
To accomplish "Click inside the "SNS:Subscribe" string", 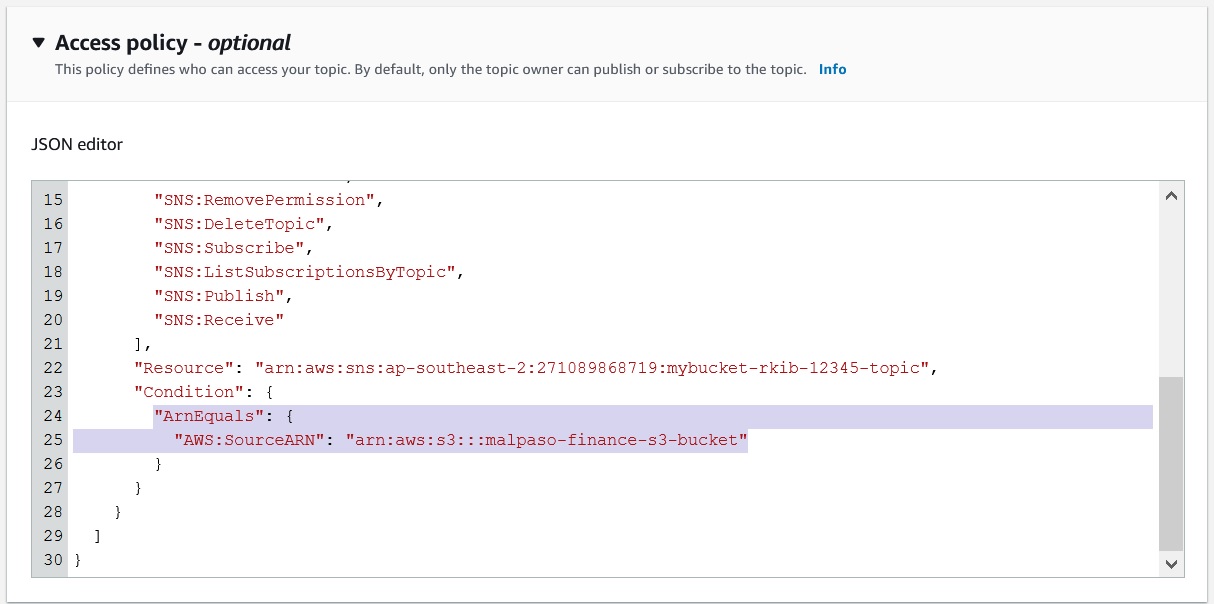I will pyautogui.click(x=230, y=248).
